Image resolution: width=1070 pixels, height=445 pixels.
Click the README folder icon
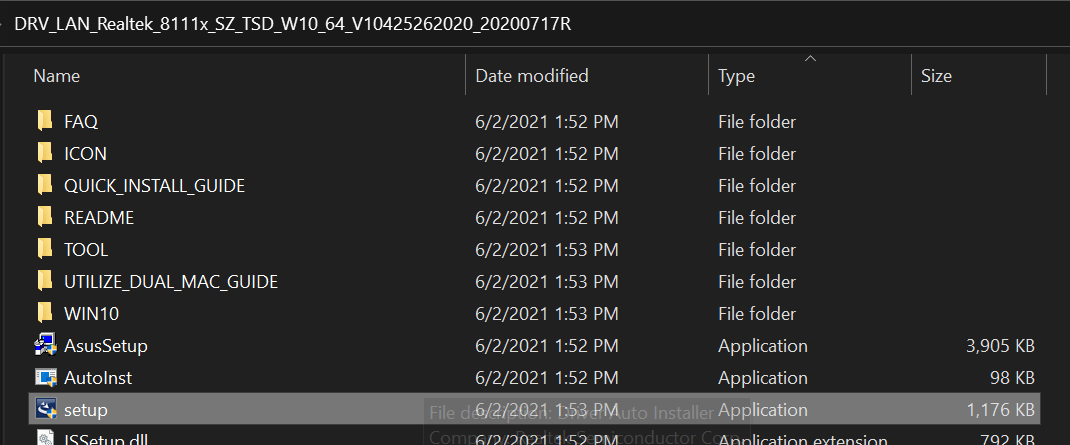[45, 217]
